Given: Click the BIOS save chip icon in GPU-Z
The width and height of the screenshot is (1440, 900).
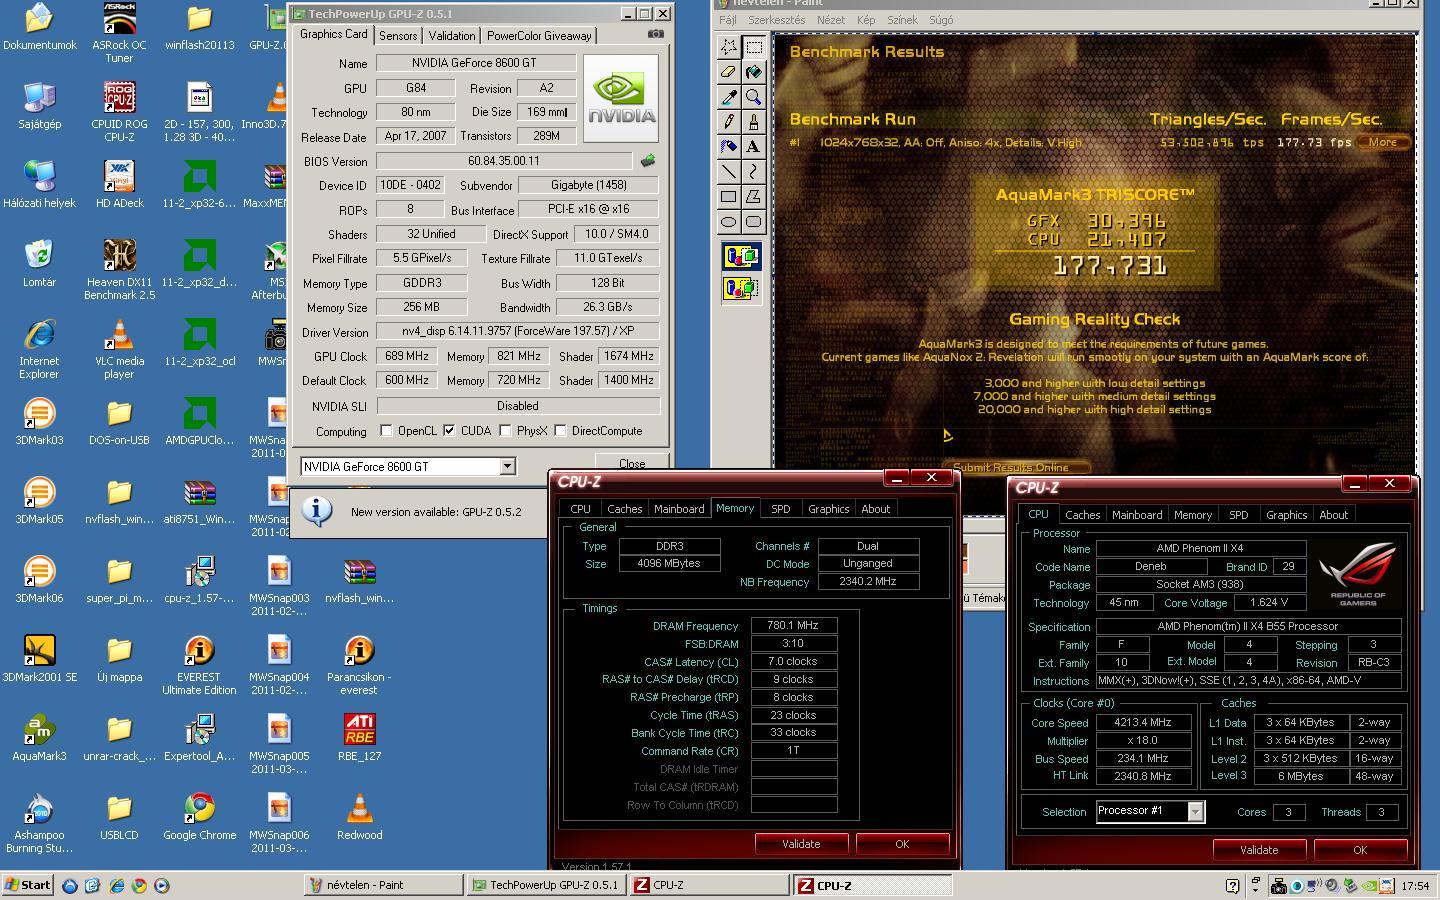Looking at the screenshot, I should coord(648,160).
